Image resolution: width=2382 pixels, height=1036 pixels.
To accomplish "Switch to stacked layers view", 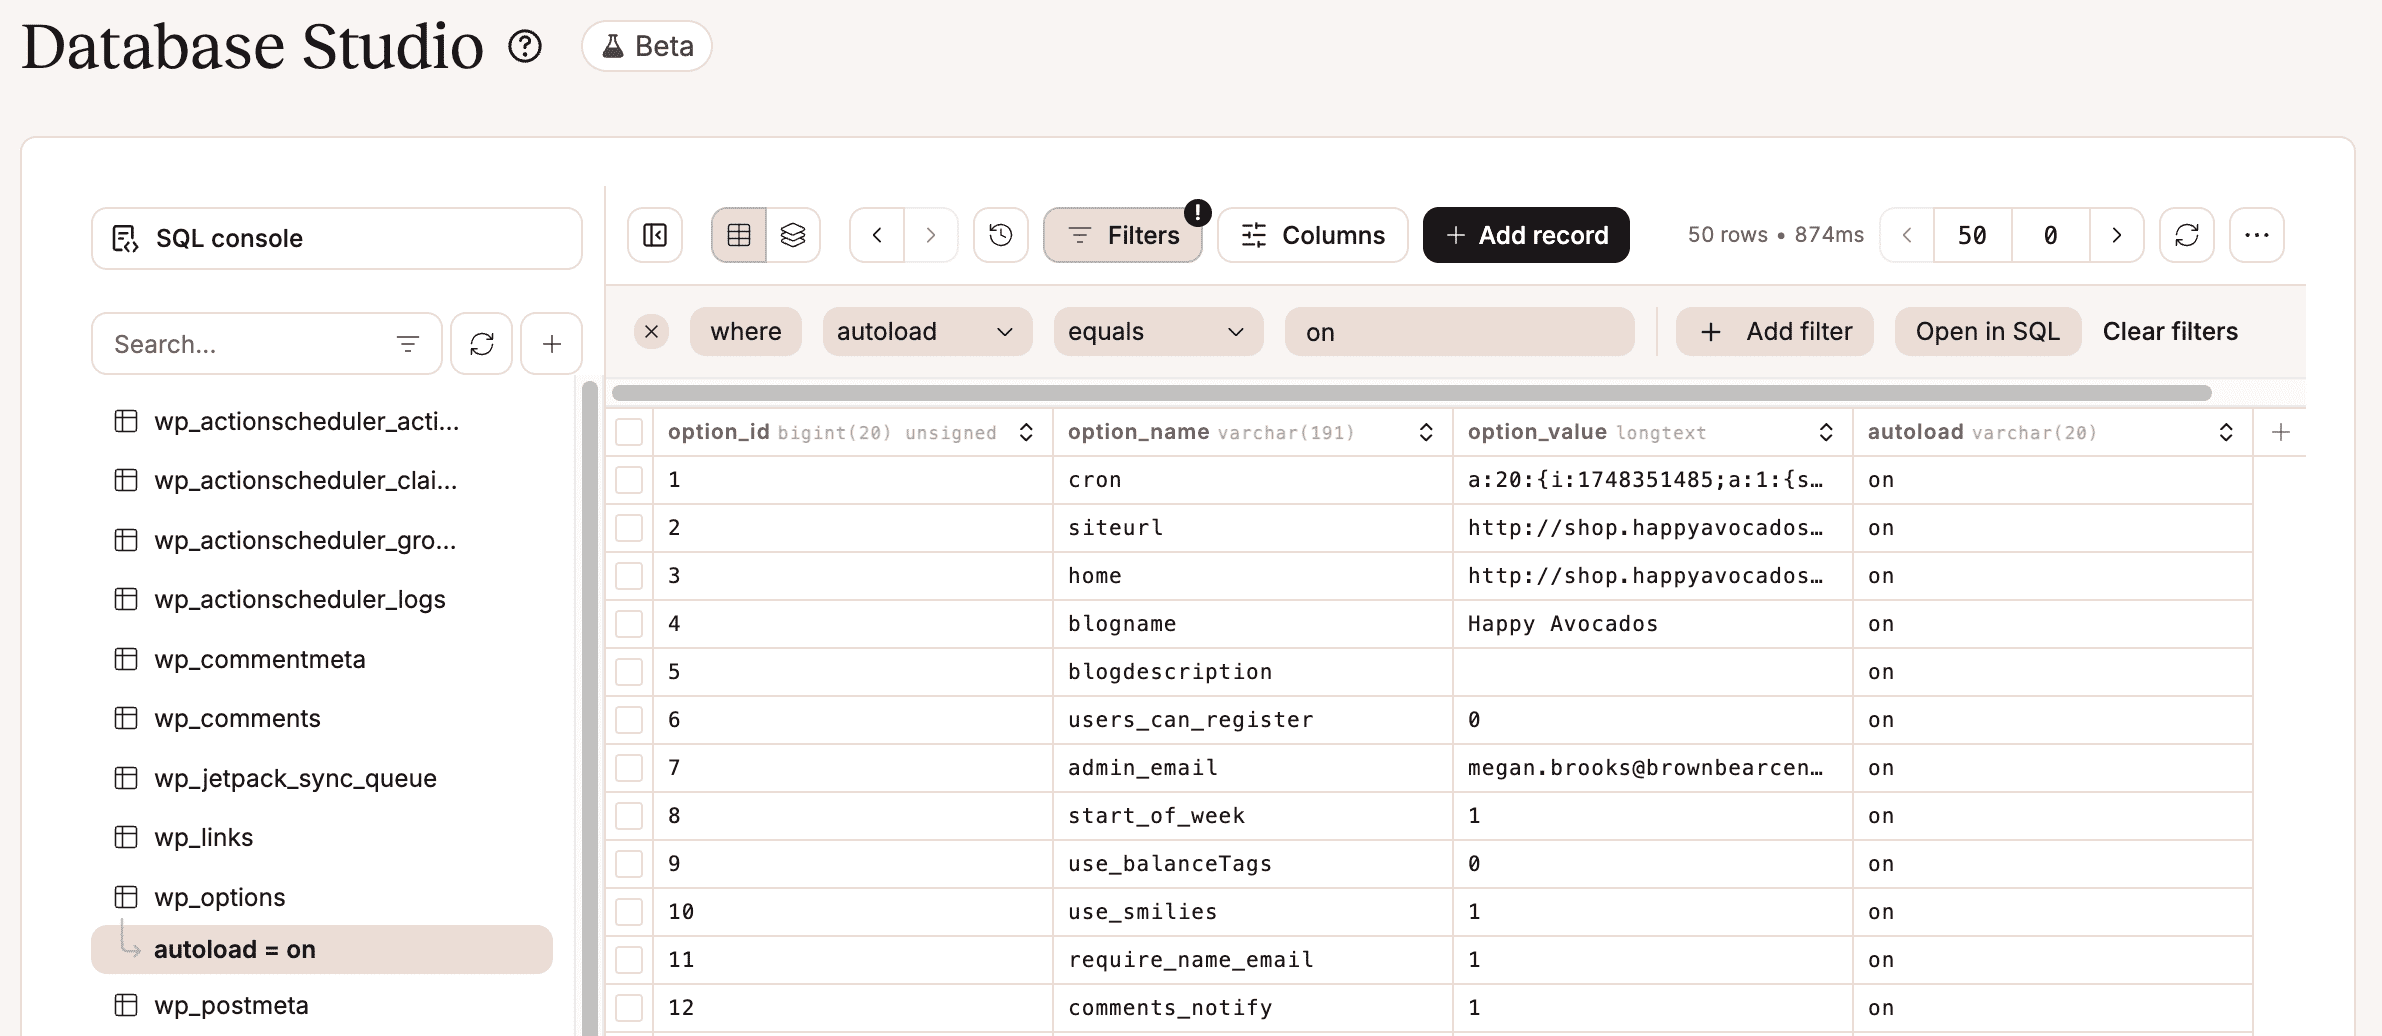I will pyautogui.click(x=793, y=235).
